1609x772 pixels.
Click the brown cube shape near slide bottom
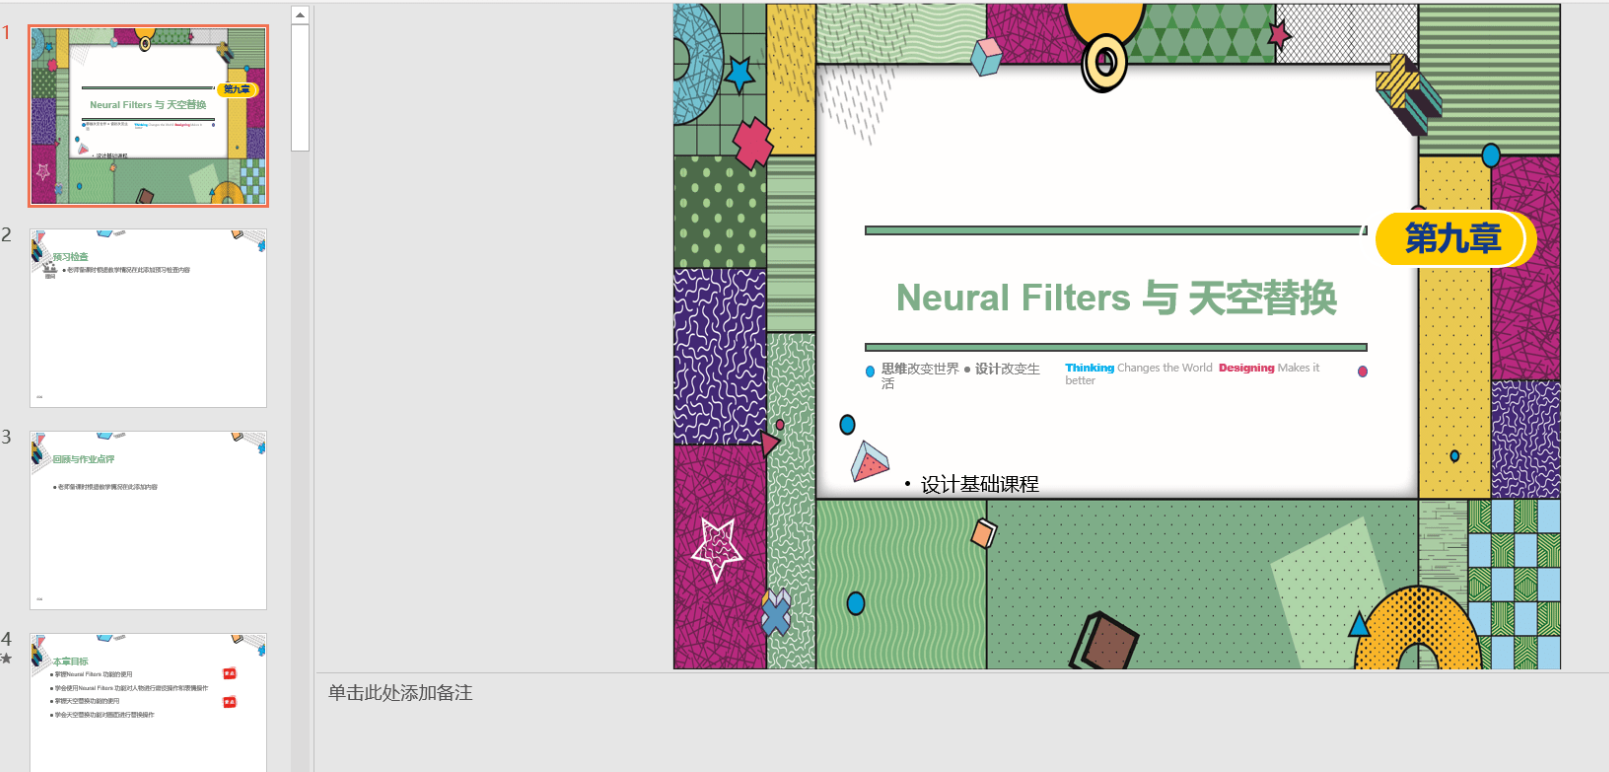coord(1106,641)
